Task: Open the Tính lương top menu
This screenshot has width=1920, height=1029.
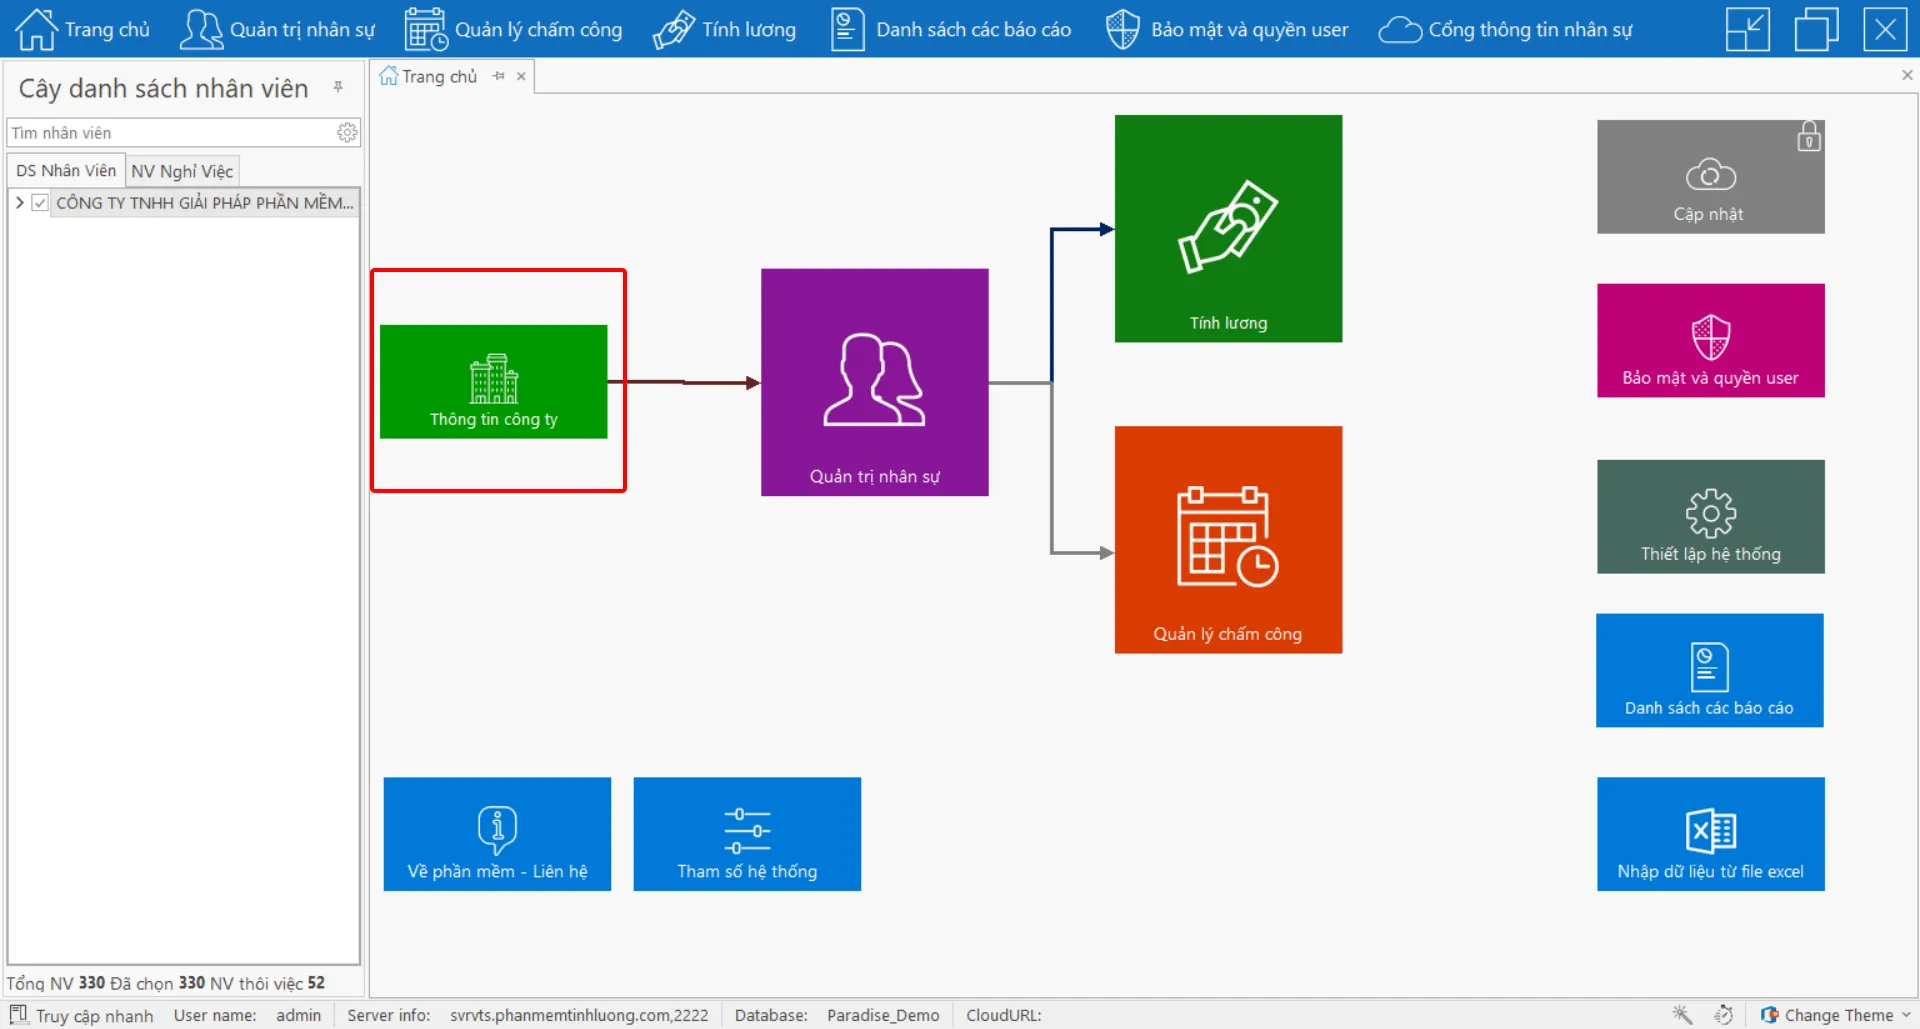Action: pyautogui.click(x=724, y=29)
